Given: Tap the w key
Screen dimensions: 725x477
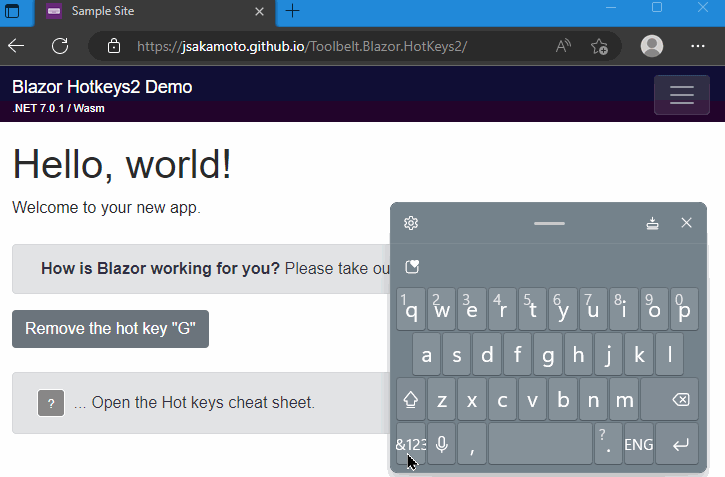Looking at the screenshot, I should [442, 309].
